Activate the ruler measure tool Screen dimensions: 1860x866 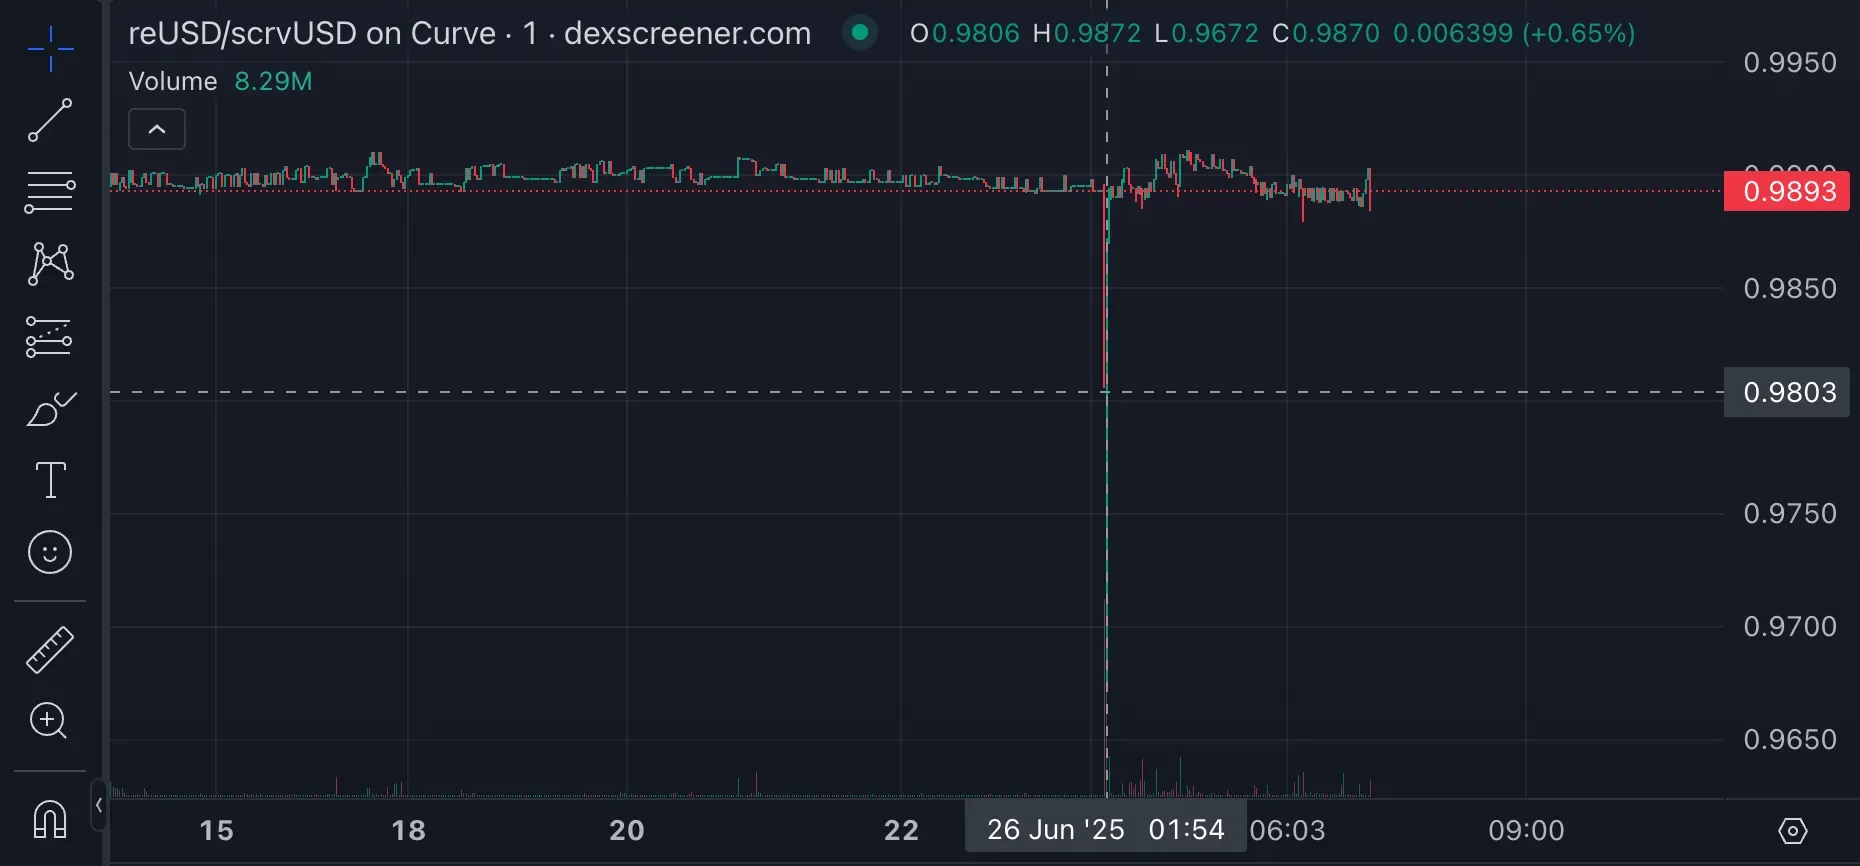click(50, 650)
